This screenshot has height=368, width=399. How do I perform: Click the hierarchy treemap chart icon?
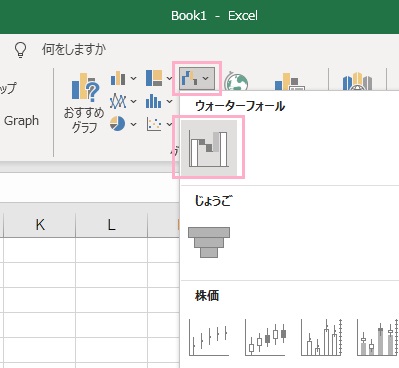pyautogui.click(x=154, y=78)
